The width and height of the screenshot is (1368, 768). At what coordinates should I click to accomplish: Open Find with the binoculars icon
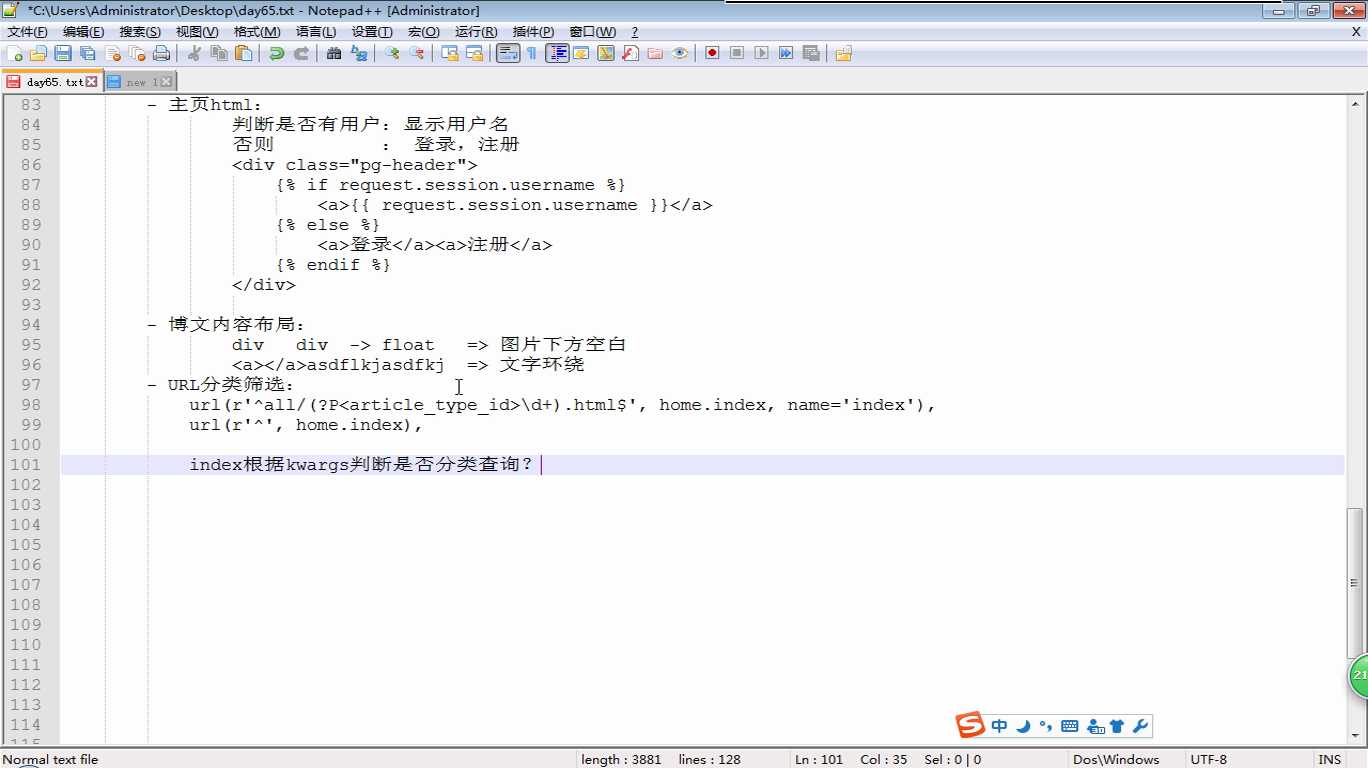point(334,53)
